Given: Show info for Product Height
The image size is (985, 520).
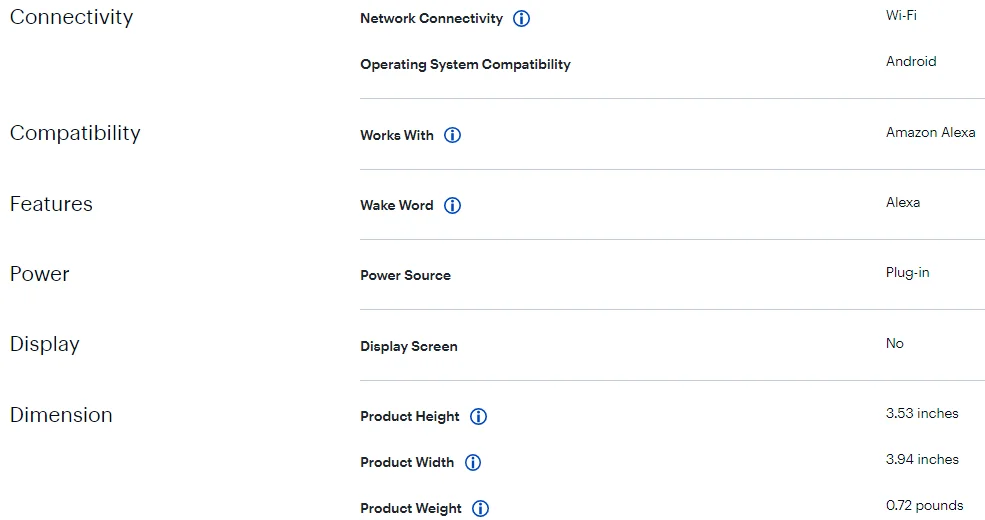Looking at the screenshot, I should click(x=478, y=417).
